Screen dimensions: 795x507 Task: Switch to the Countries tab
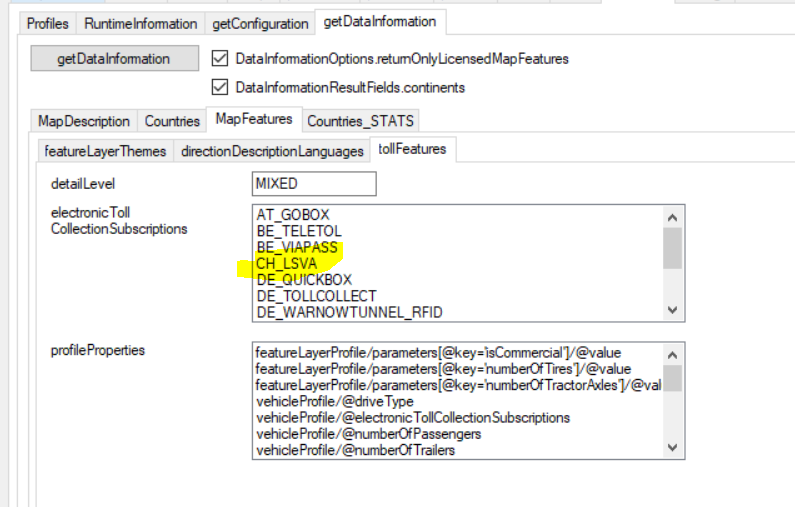click(172, 121)
